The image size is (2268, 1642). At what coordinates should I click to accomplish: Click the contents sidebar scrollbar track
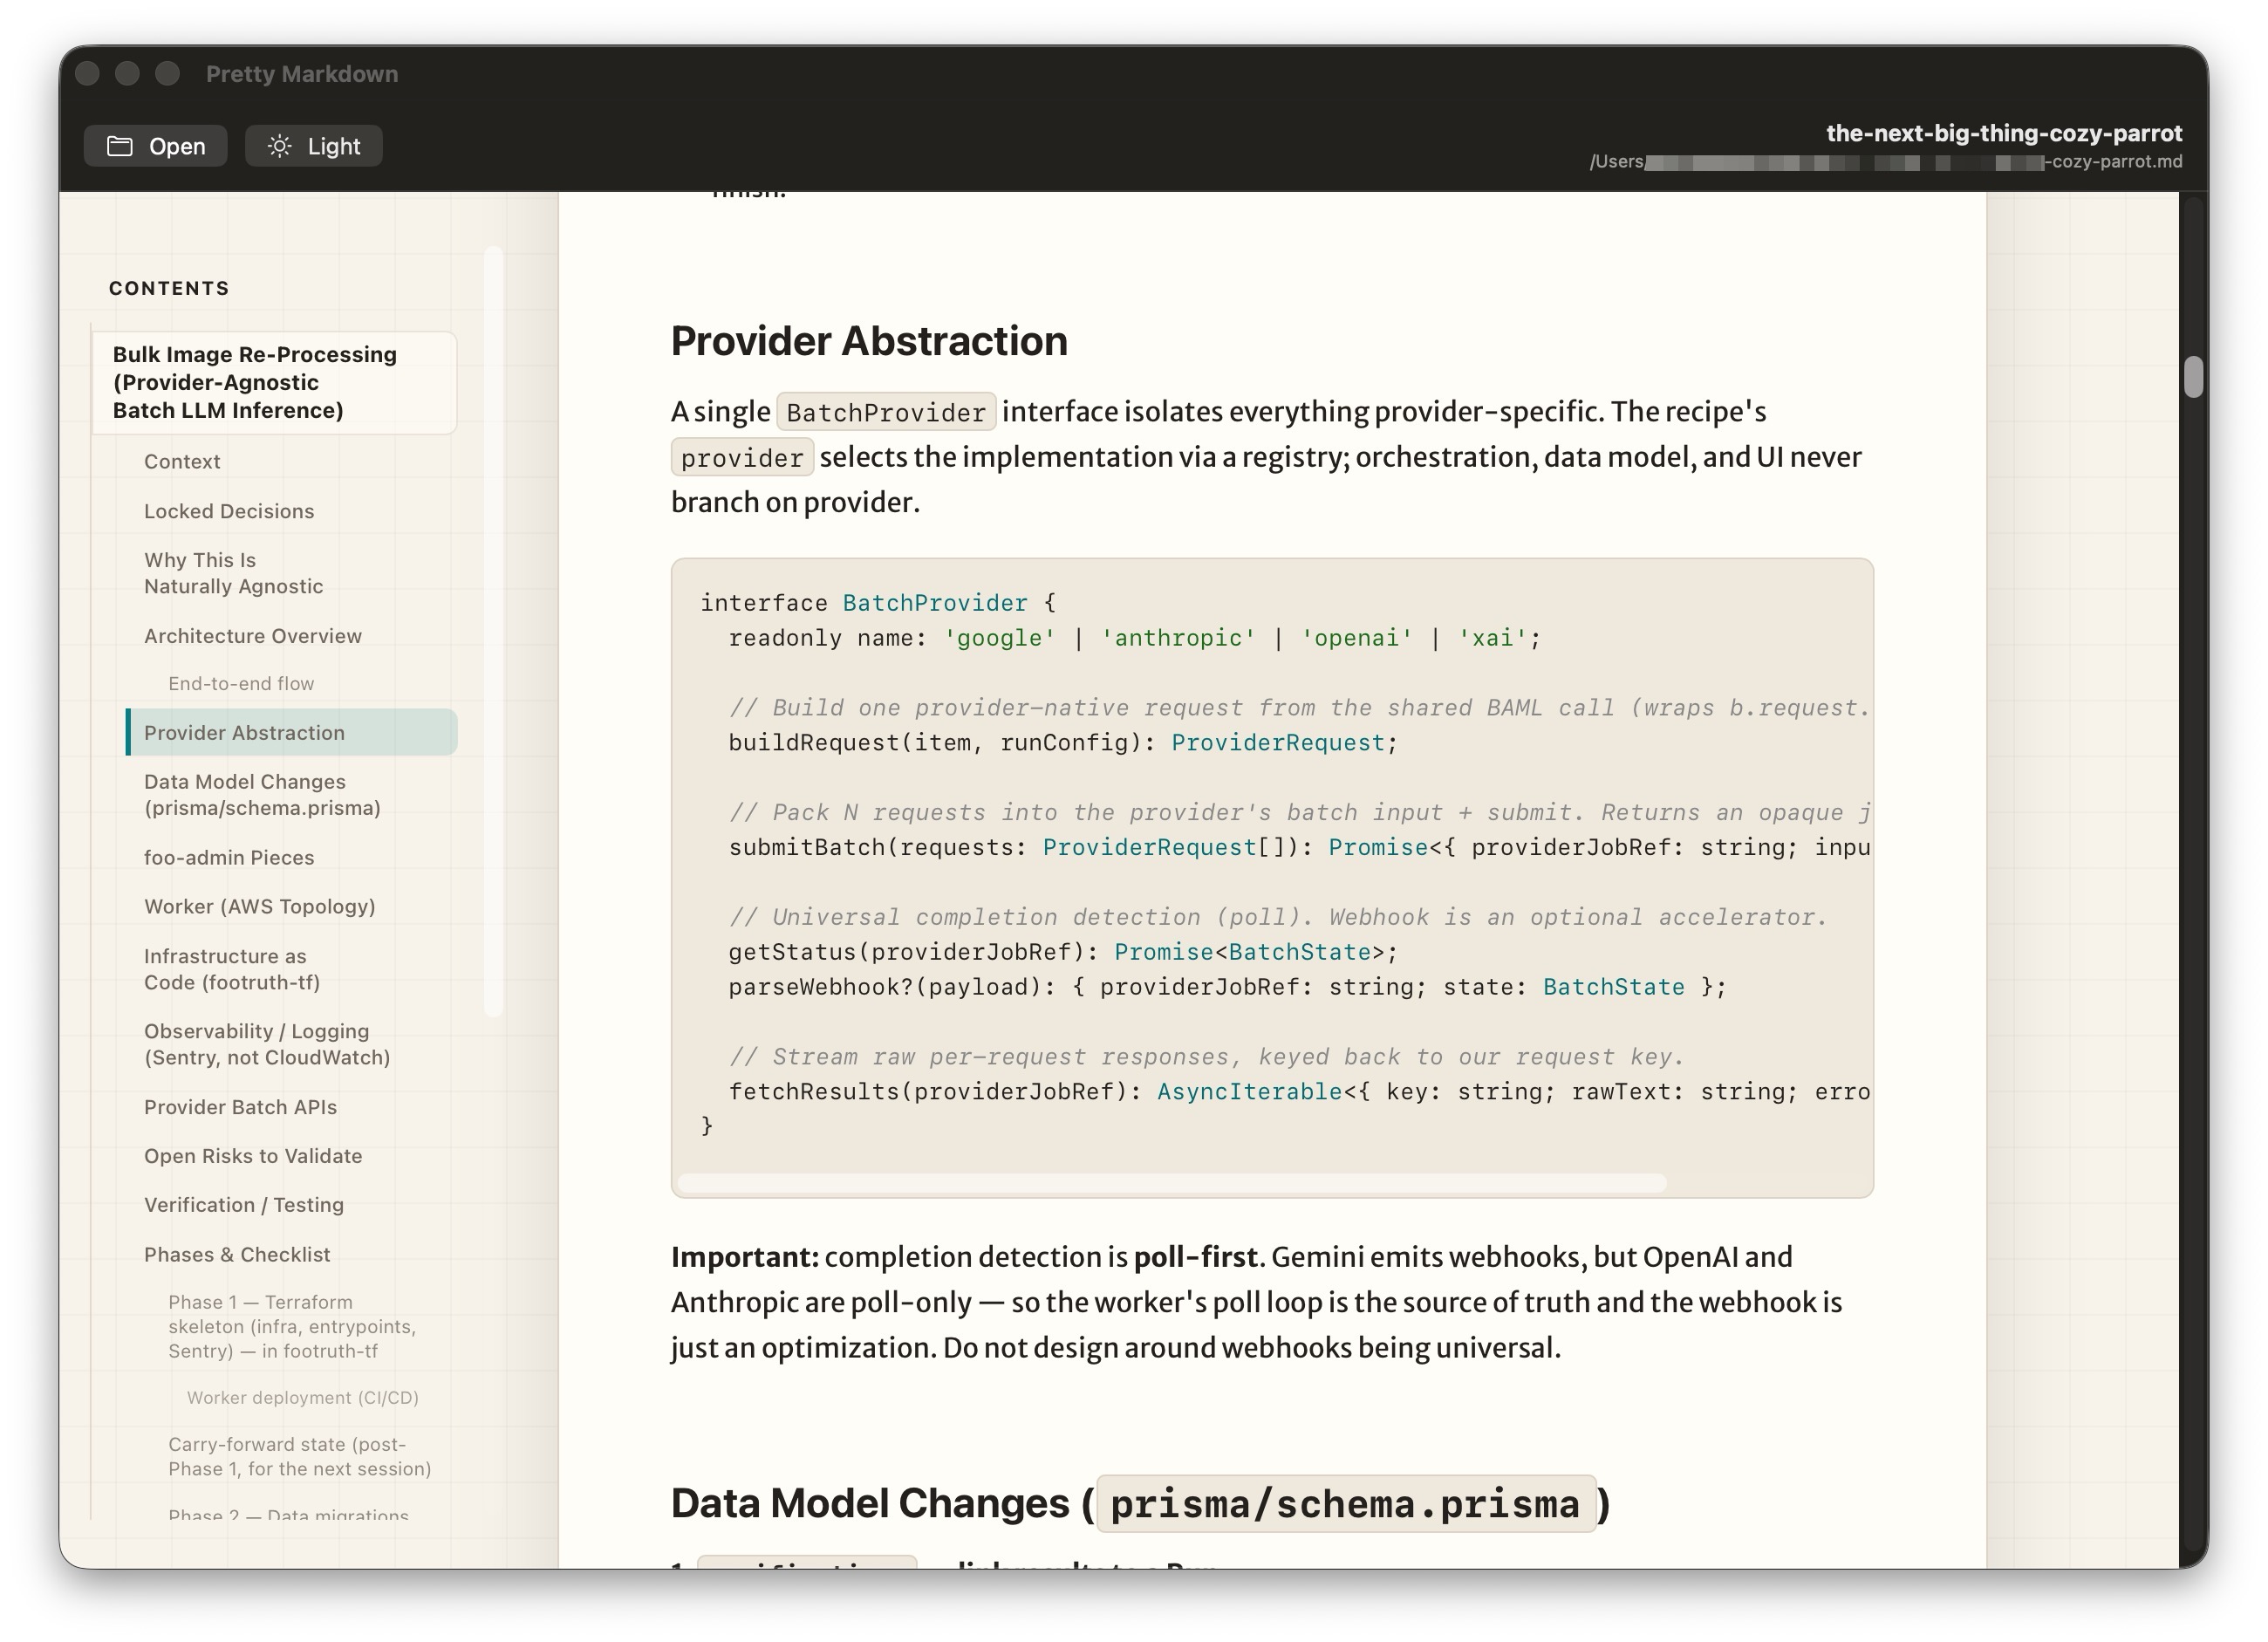point(493,630)
